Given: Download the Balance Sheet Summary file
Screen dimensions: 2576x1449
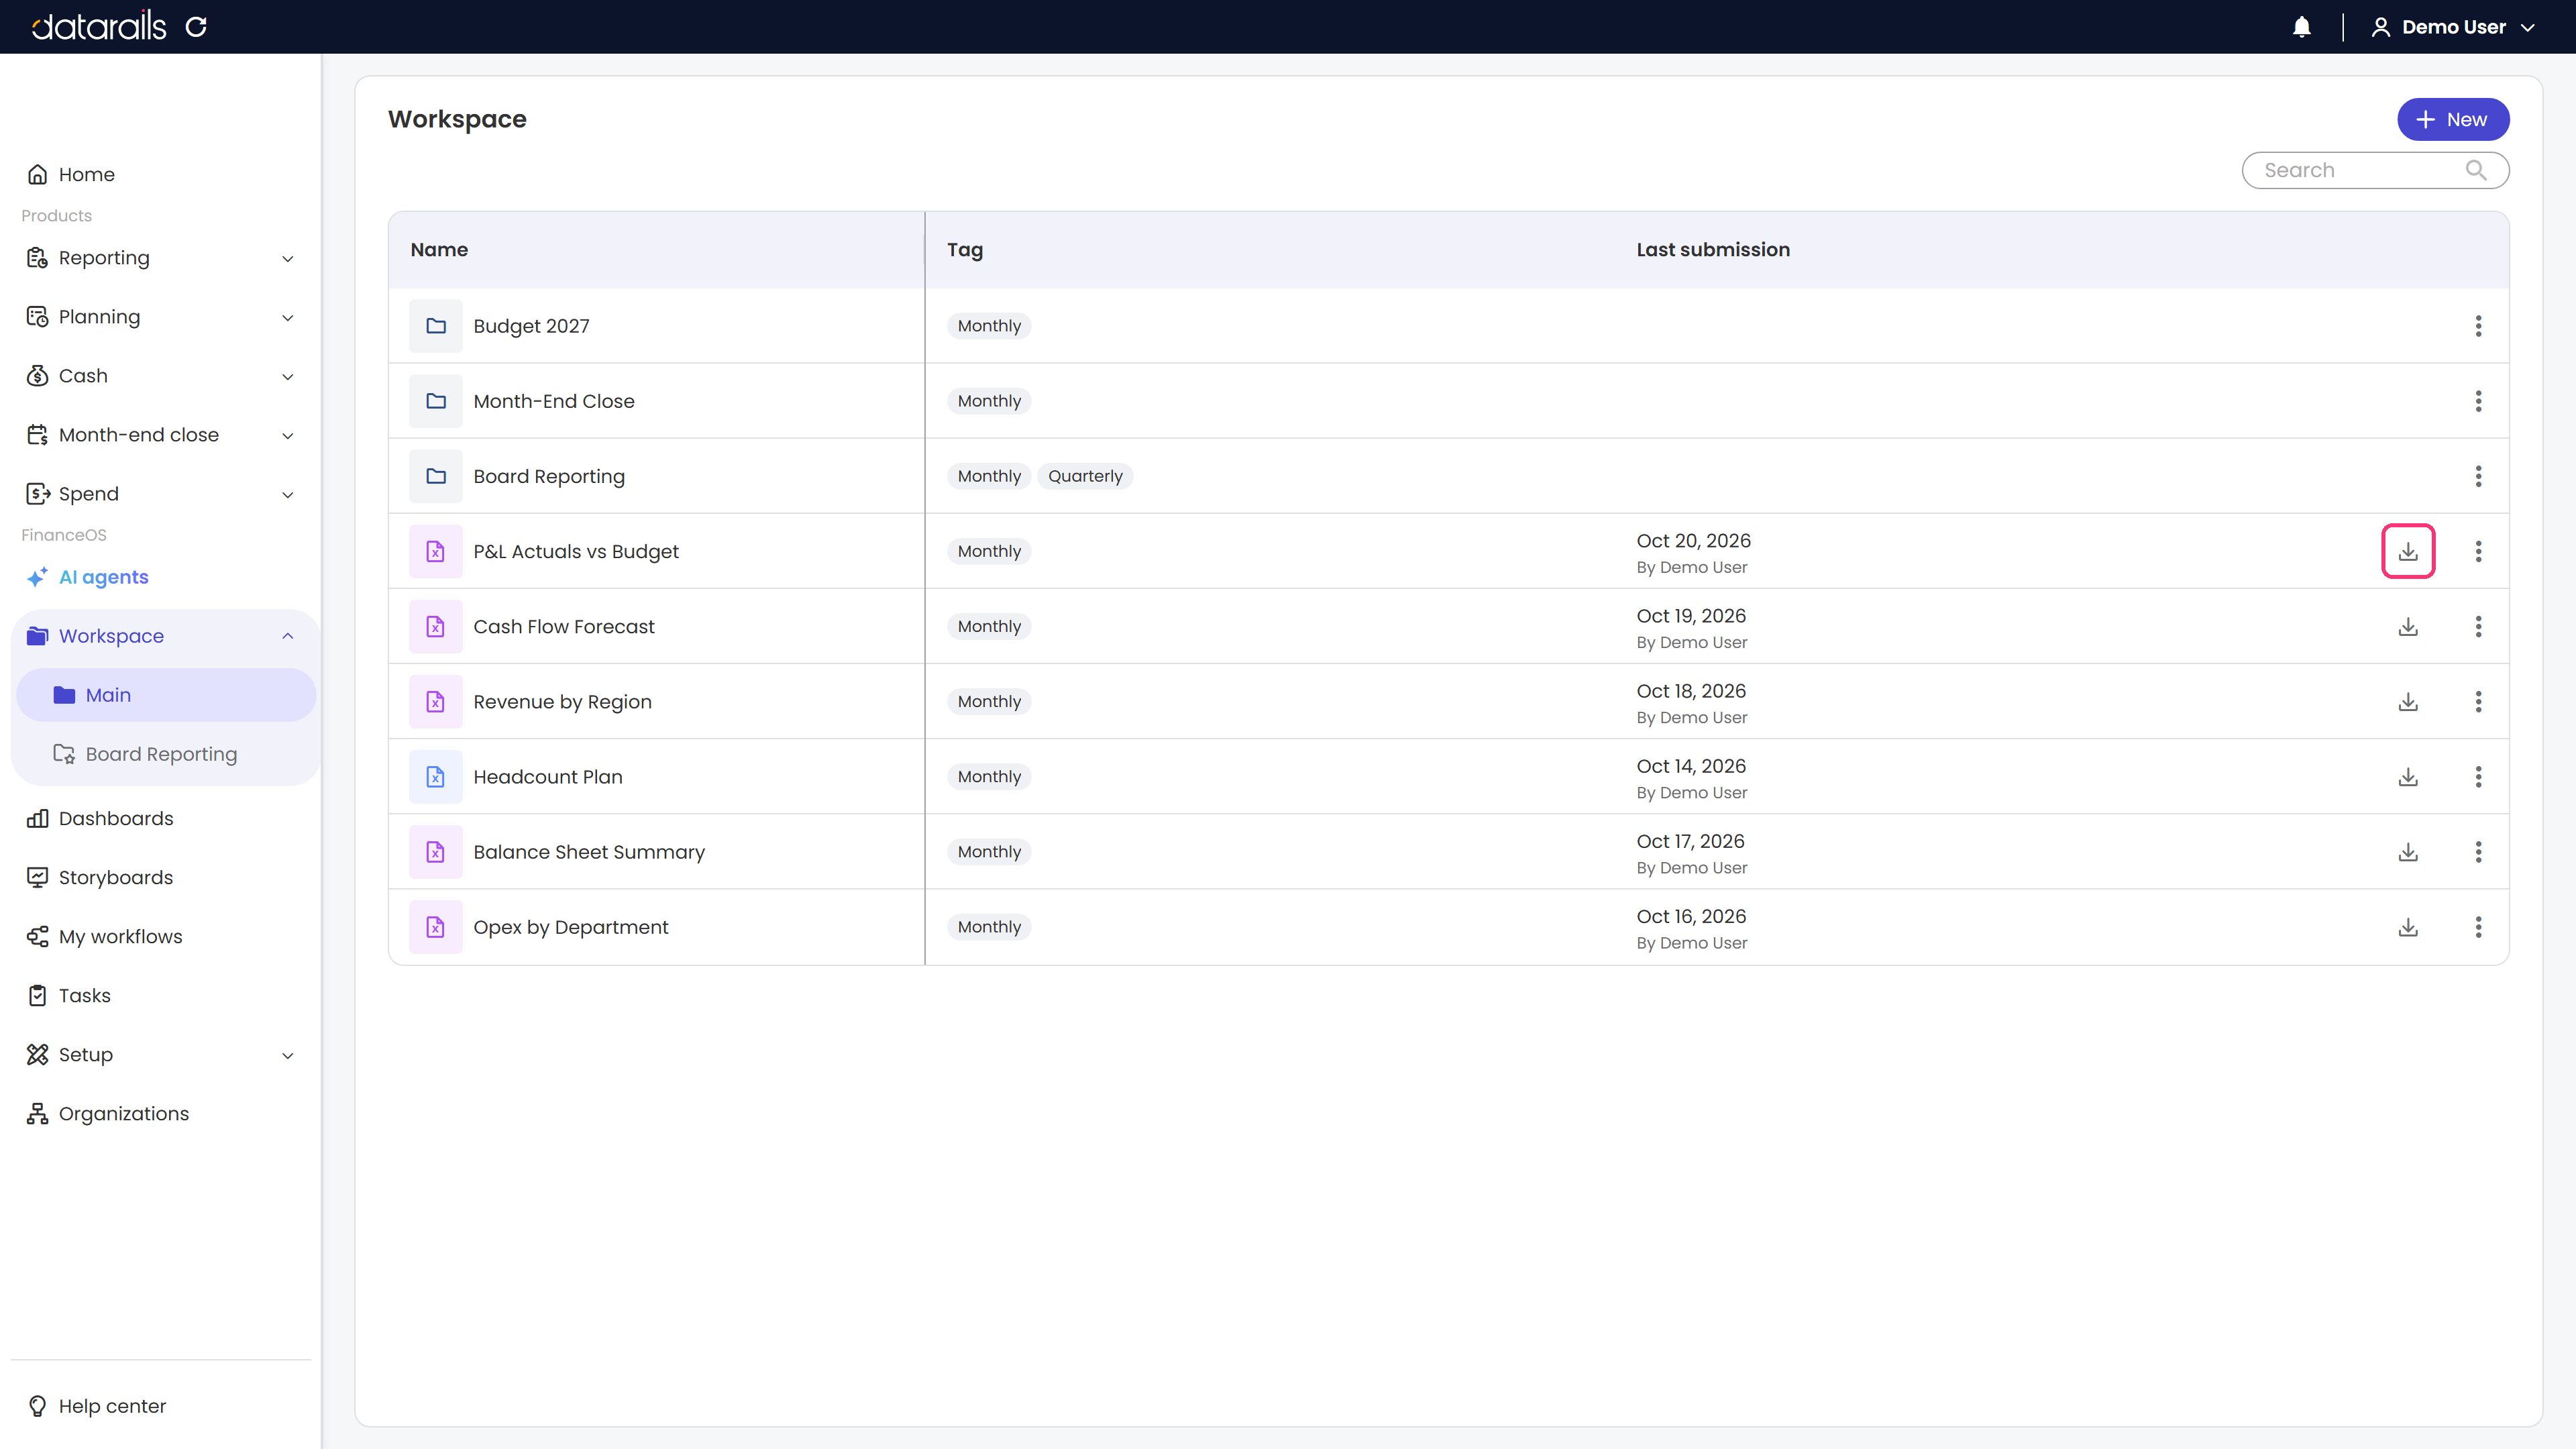Looking at the screenshot, I should coord(2408,852).
